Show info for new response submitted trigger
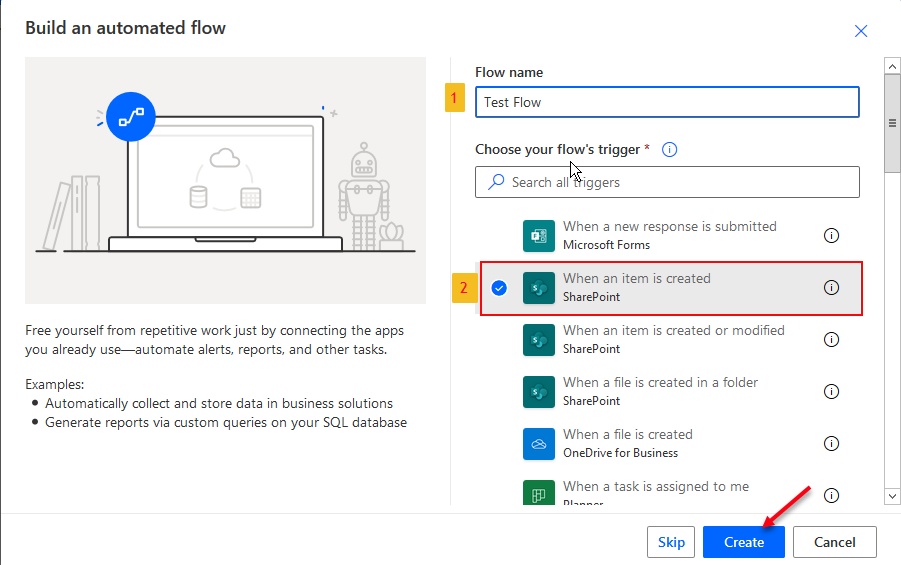 click(831, 236)
